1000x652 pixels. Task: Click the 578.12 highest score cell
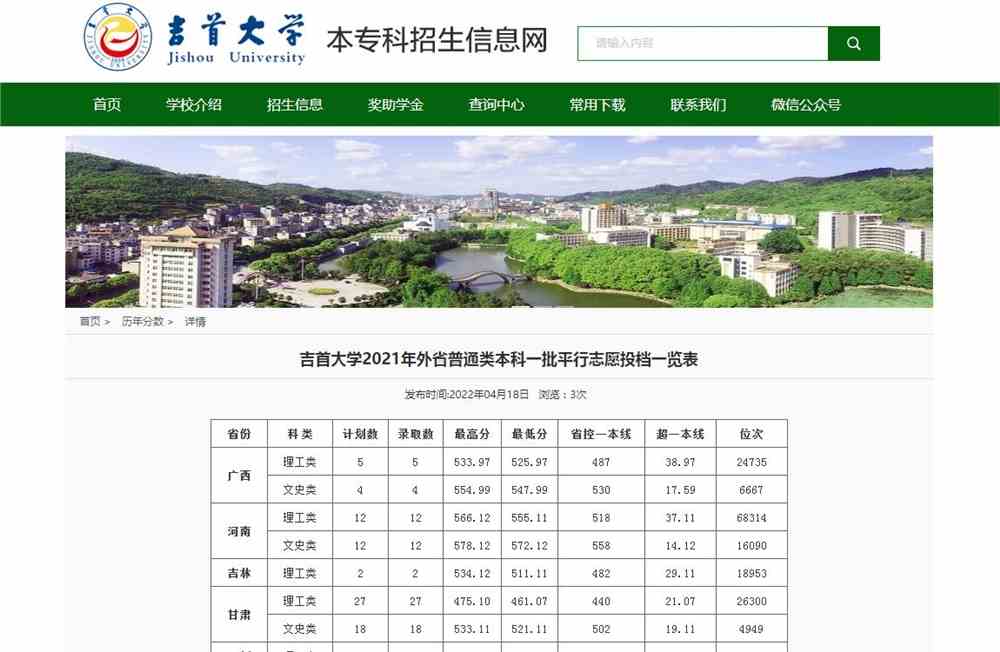pyautogui.click(x=472, y=545)
